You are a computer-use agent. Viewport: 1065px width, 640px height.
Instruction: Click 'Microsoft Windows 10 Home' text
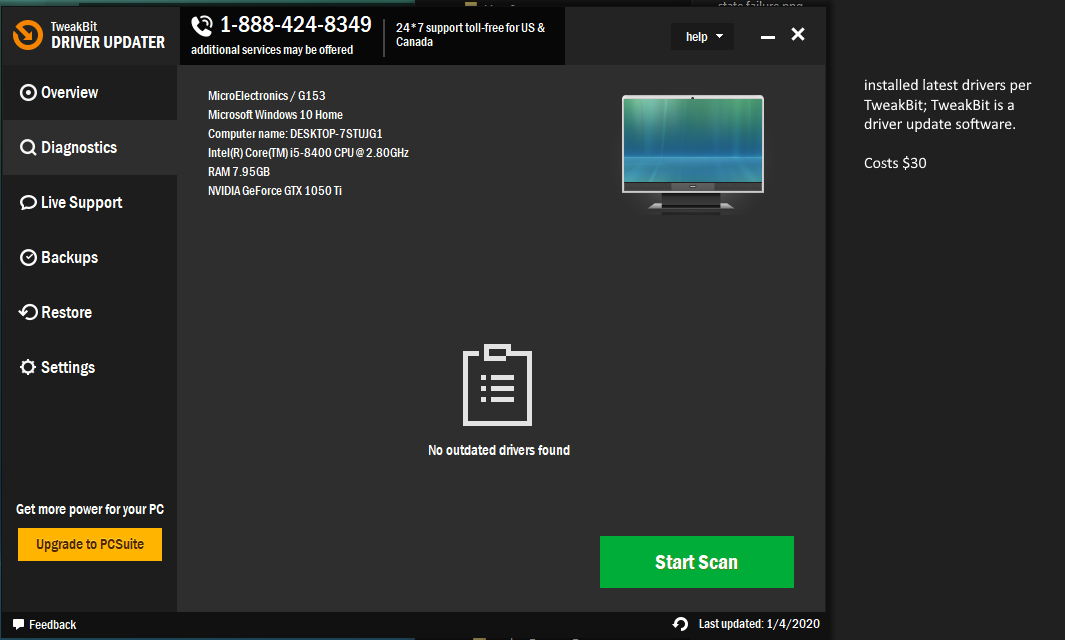(x=275, y=115)
